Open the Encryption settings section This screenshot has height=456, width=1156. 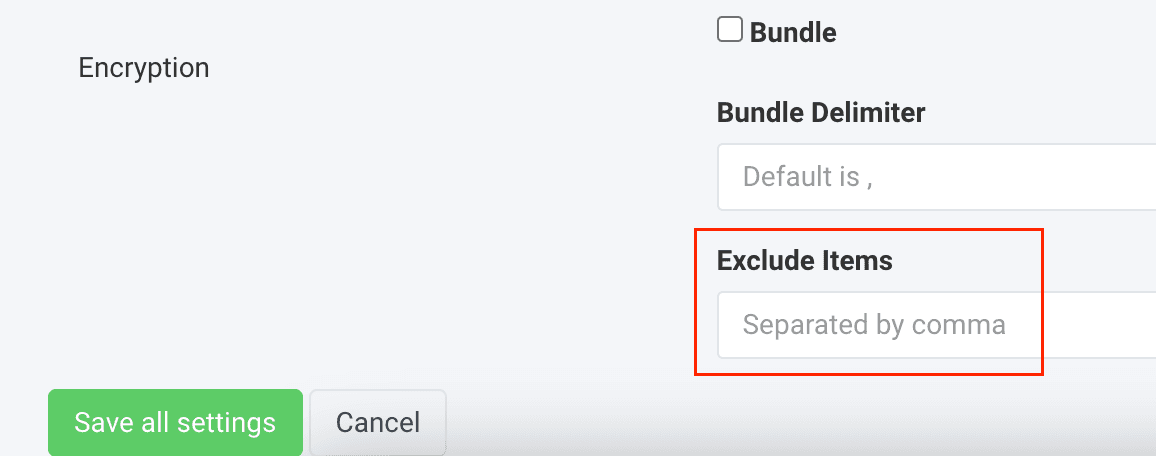pyautogui.click(x=144, y=68)
